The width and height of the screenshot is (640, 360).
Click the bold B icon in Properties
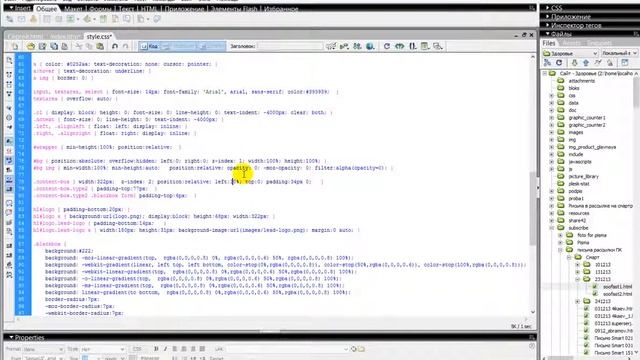click(x=156, y=349)
